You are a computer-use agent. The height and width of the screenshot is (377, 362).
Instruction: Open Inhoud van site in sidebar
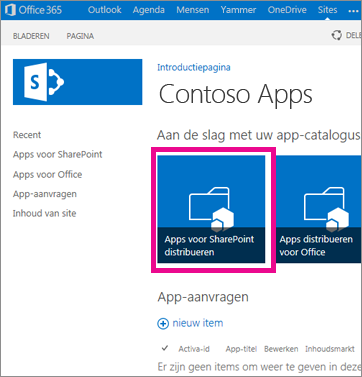coord(44,213)
